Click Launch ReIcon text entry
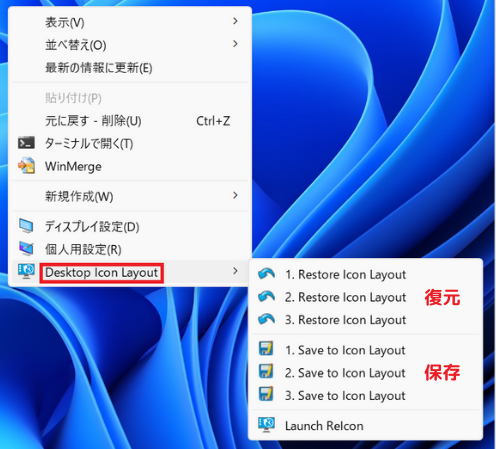The height and width of the screenshot is (449, 496). pos(324,426)
